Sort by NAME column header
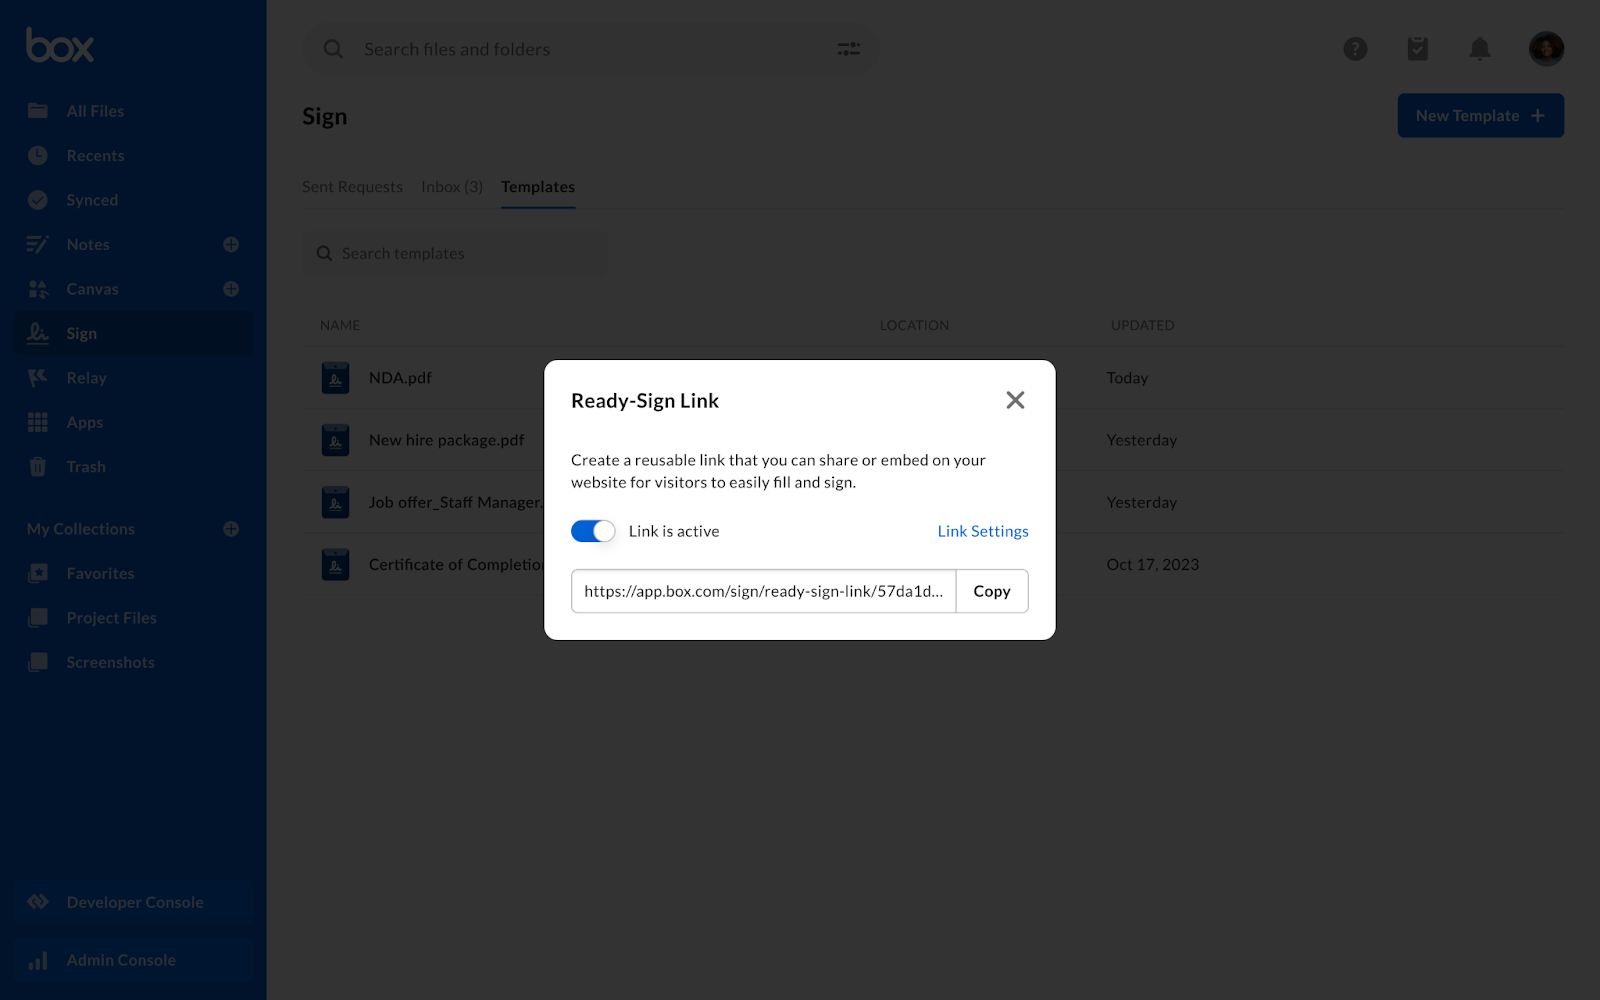 [x=340, y=325]
